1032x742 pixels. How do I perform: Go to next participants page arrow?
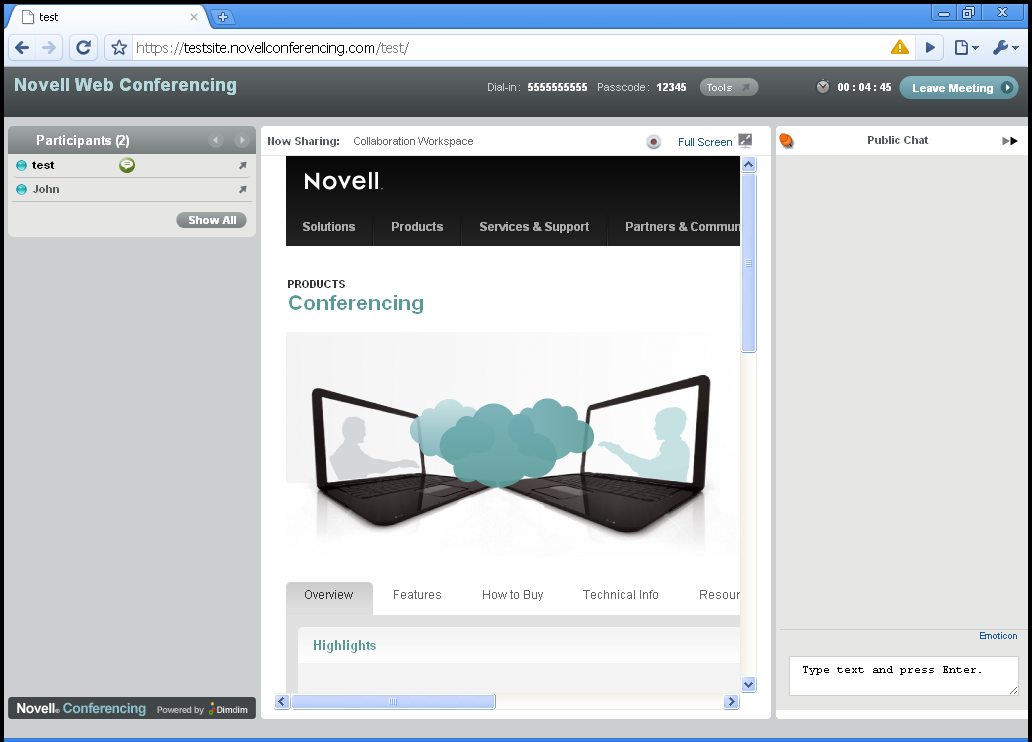coord(242,140)
